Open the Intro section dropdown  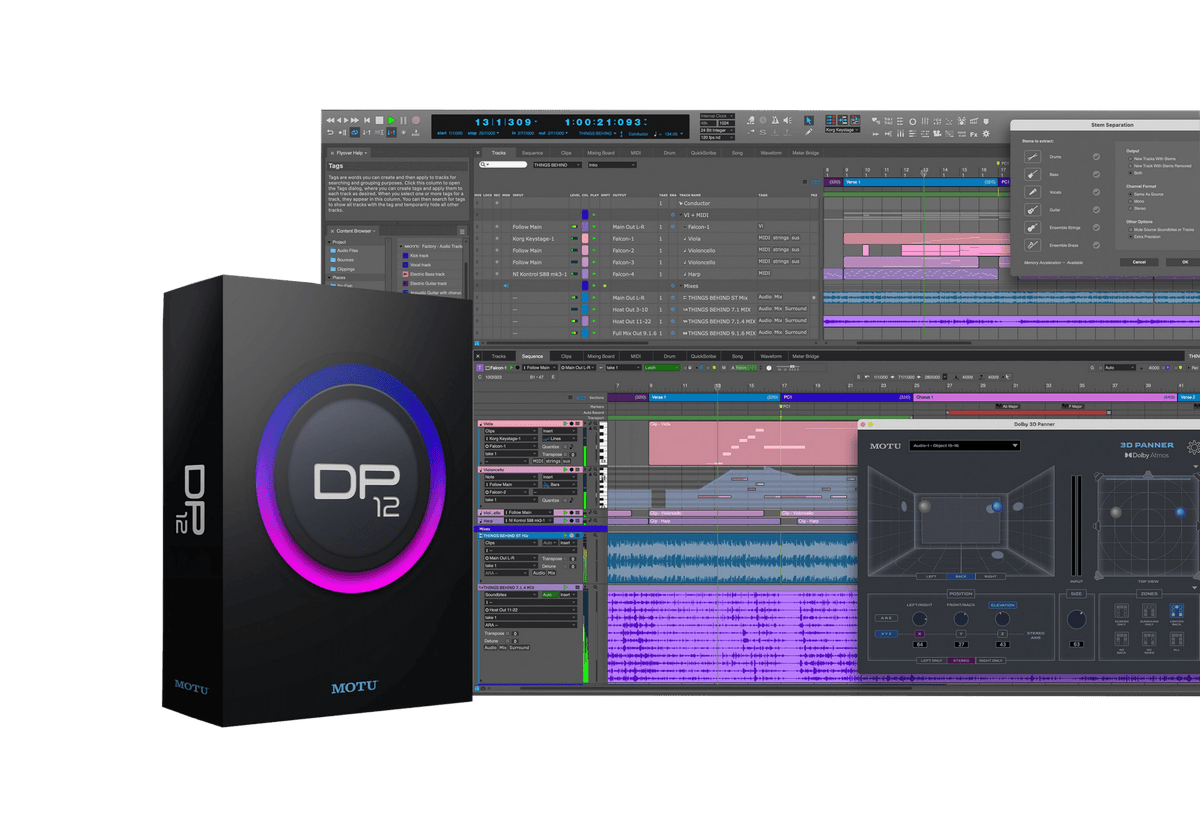pos(614,164)
